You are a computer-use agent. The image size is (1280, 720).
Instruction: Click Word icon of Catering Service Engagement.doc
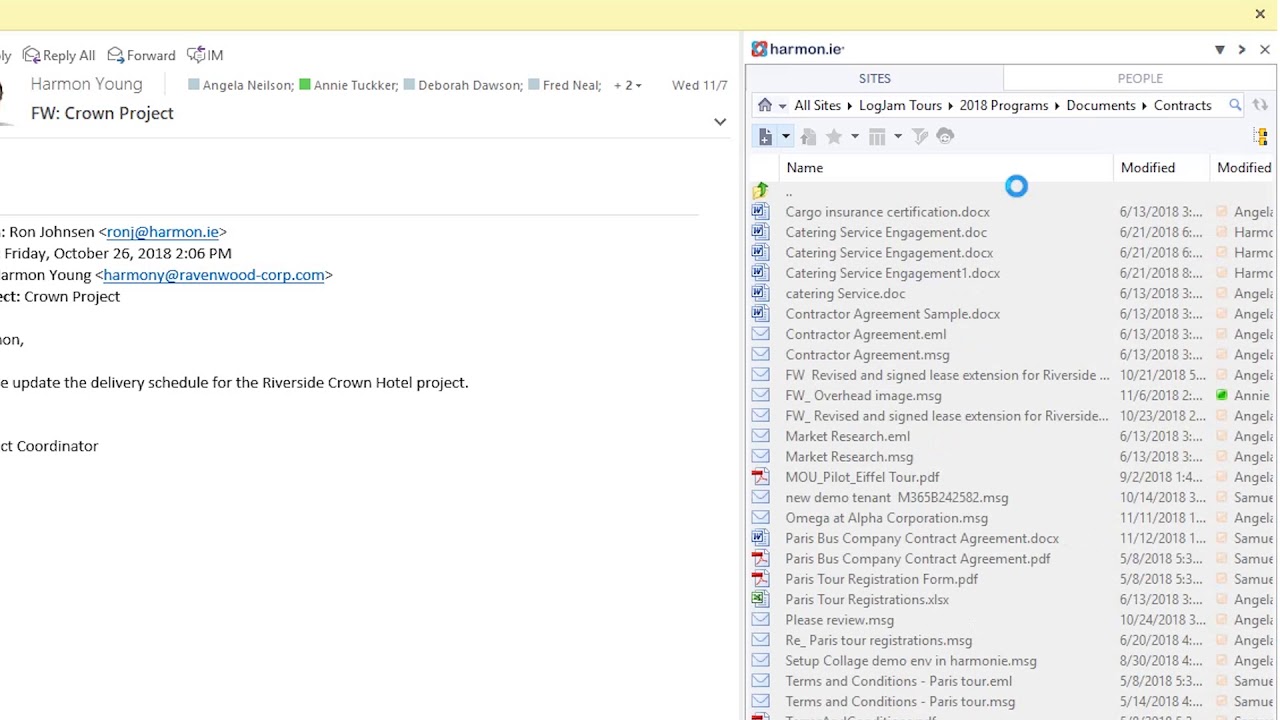[761, 232]
